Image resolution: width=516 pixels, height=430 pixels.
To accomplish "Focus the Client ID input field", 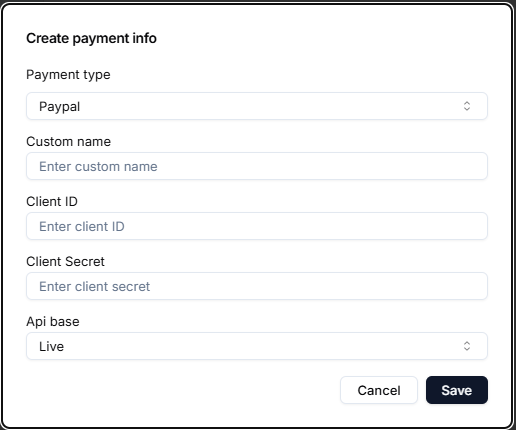I will point(257,226).
